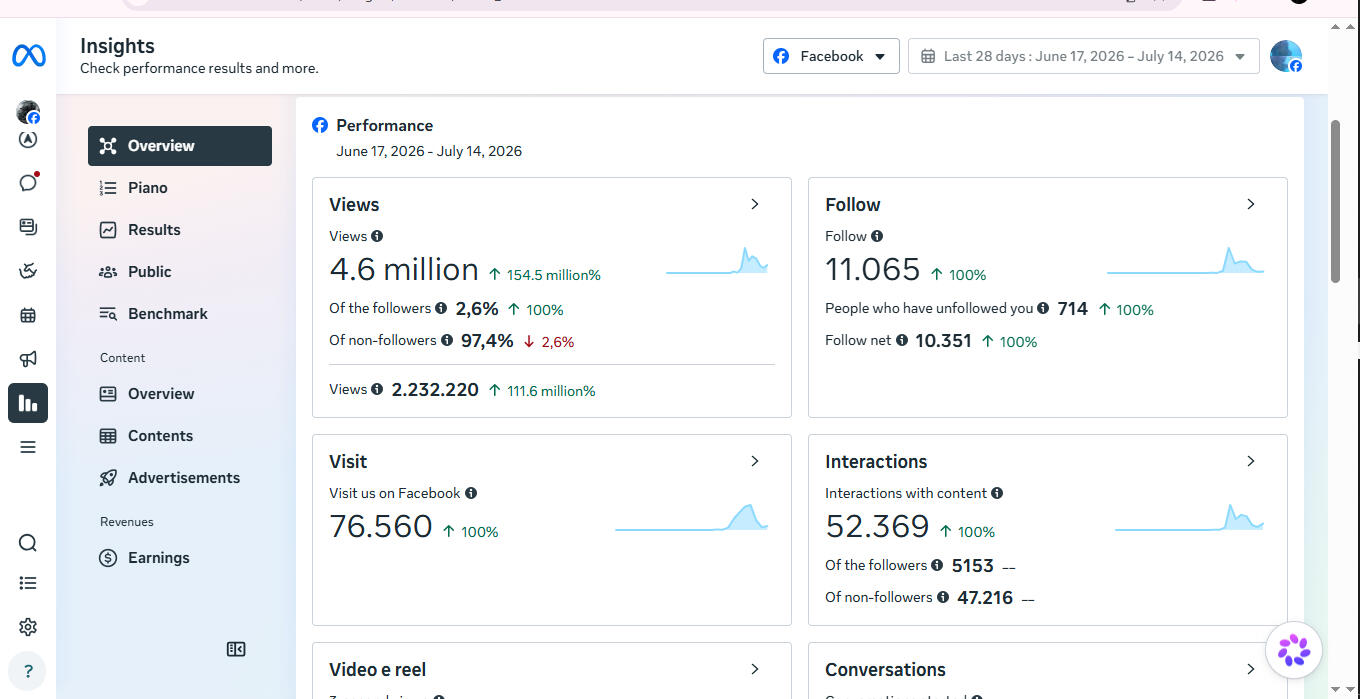Open the hamburger all tools menu icon
The image size is (1360, 699).
(28, 447)
